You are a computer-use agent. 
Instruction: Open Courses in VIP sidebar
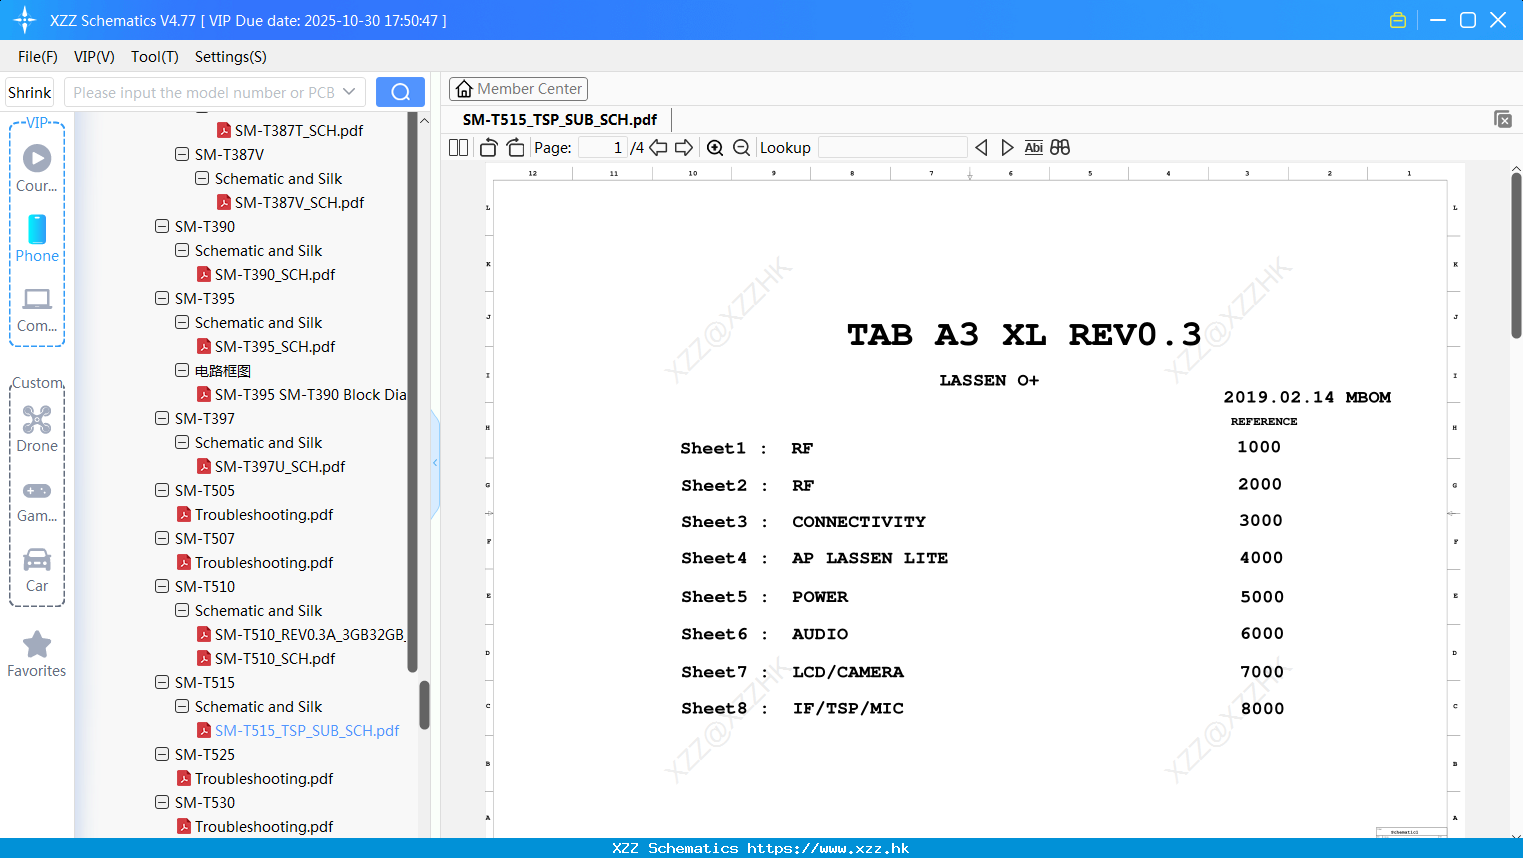point(37,168)
